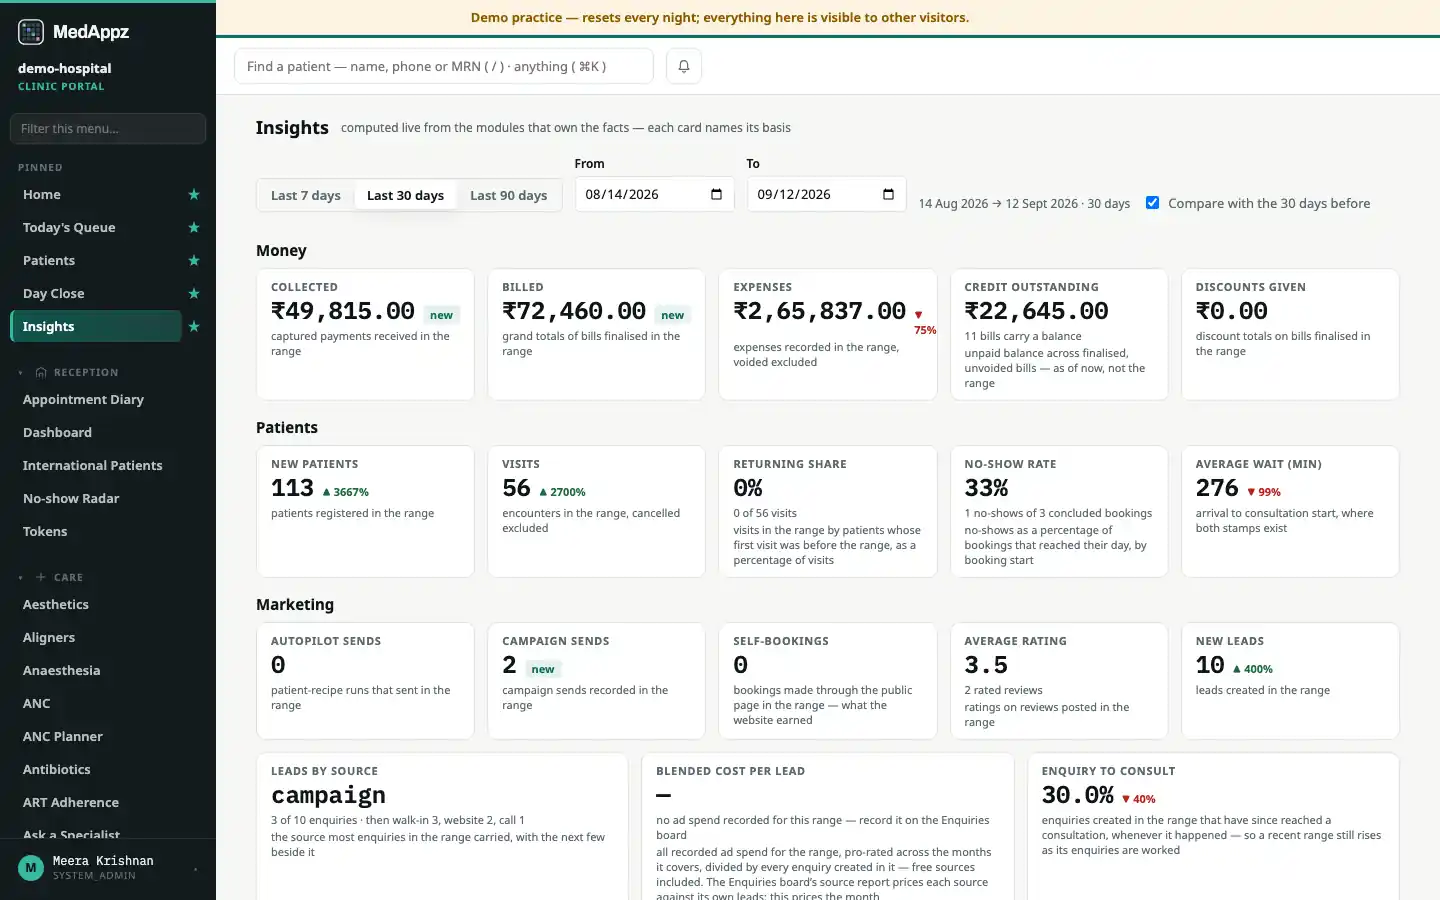This screenshot has width=1440, height=900.
Task: Click the Credit Outstanding amount ₹22,645.00
Action: point(1036,311)
